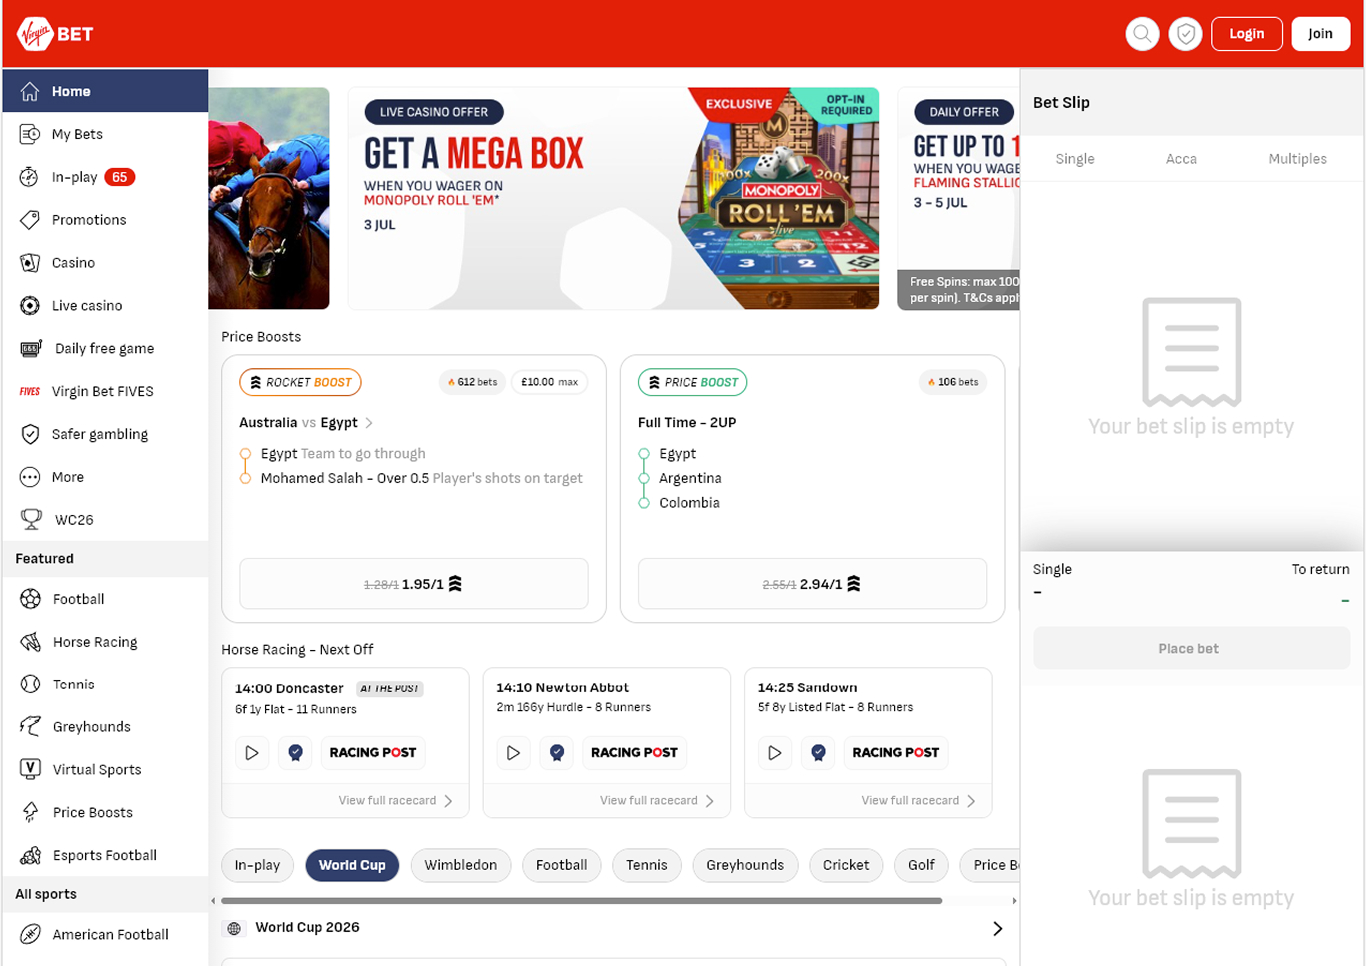Select the Cricket filter chip

[846, 865]
